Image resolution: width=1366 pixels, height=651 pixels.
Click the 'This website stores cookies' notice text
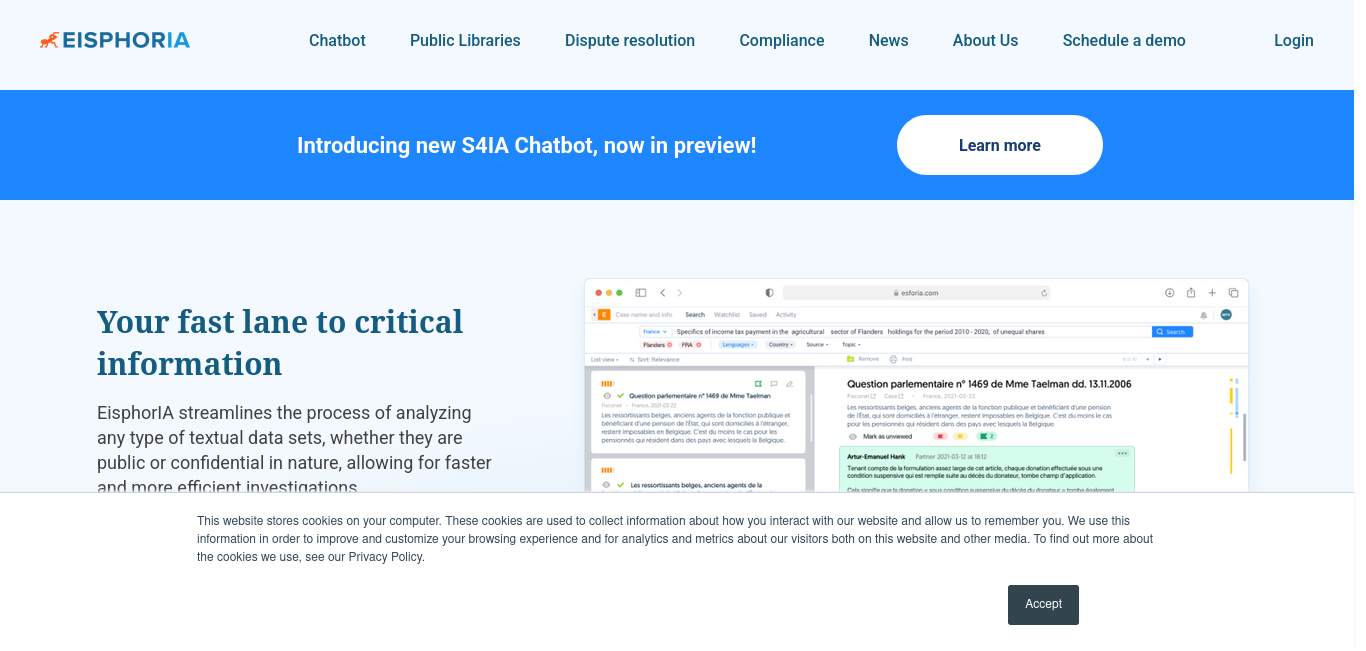click(675, 539)
